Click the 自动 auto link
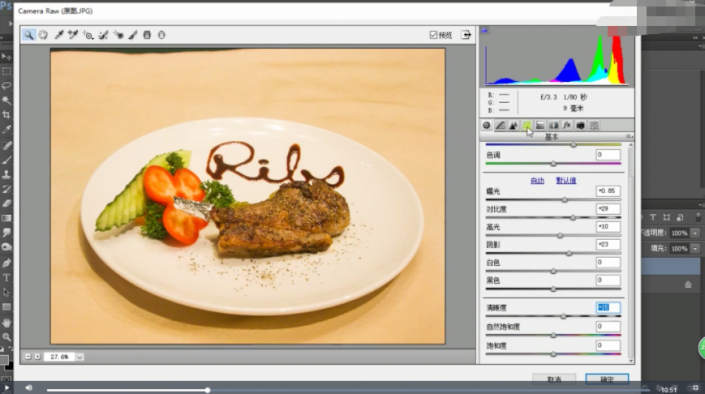This screenshot has height=394, width=705. click(x=537, y=180)
